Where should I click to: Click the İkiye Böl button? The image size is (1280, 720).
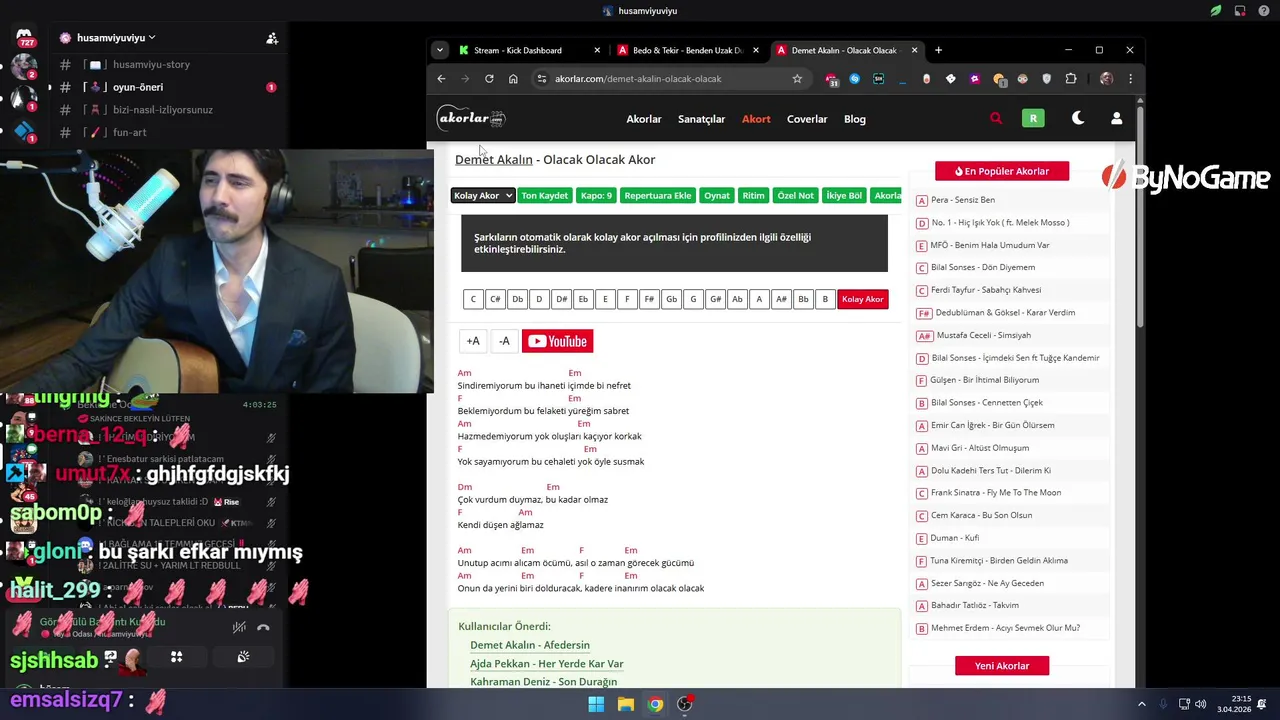(x=844, y=195)
